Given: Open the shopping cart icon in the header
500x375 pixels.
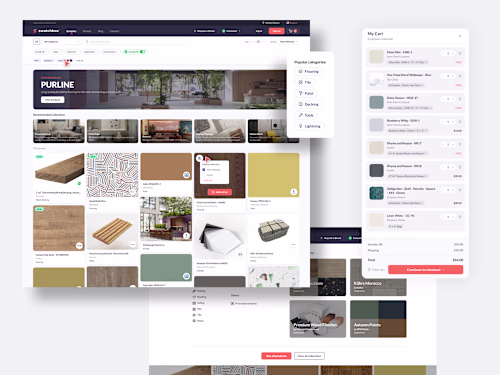Looking at the screenshot, I should click(x=293, y=31).
